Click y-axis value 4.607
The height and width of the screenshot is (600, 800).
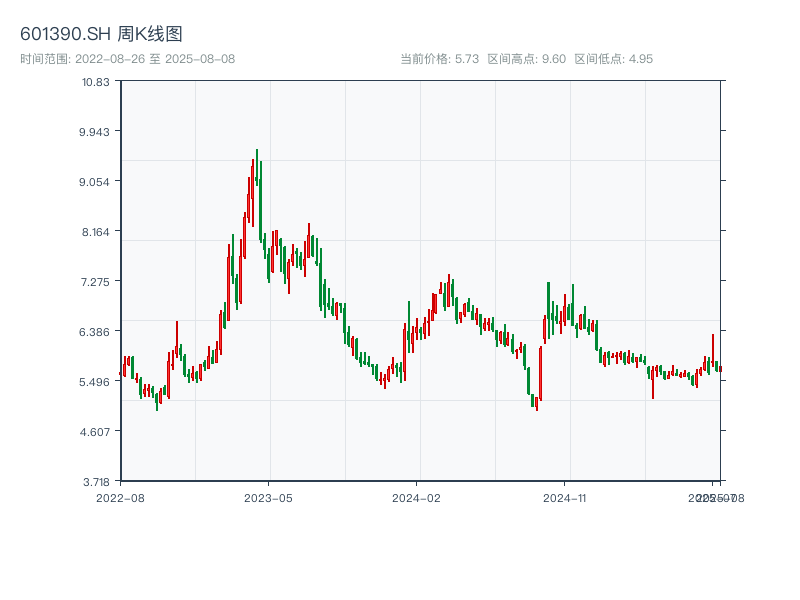point(94,432)
